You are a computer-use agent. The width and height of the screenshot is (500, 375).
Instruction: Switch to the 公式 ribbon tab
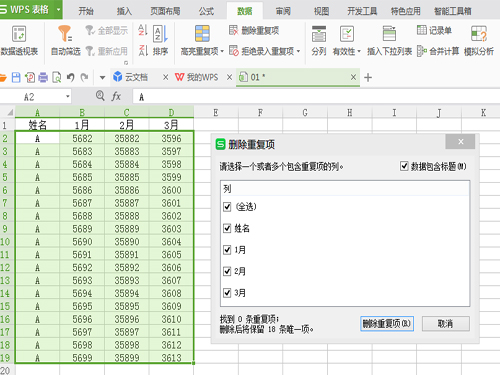pyautogui.click(x=206, y=11)
